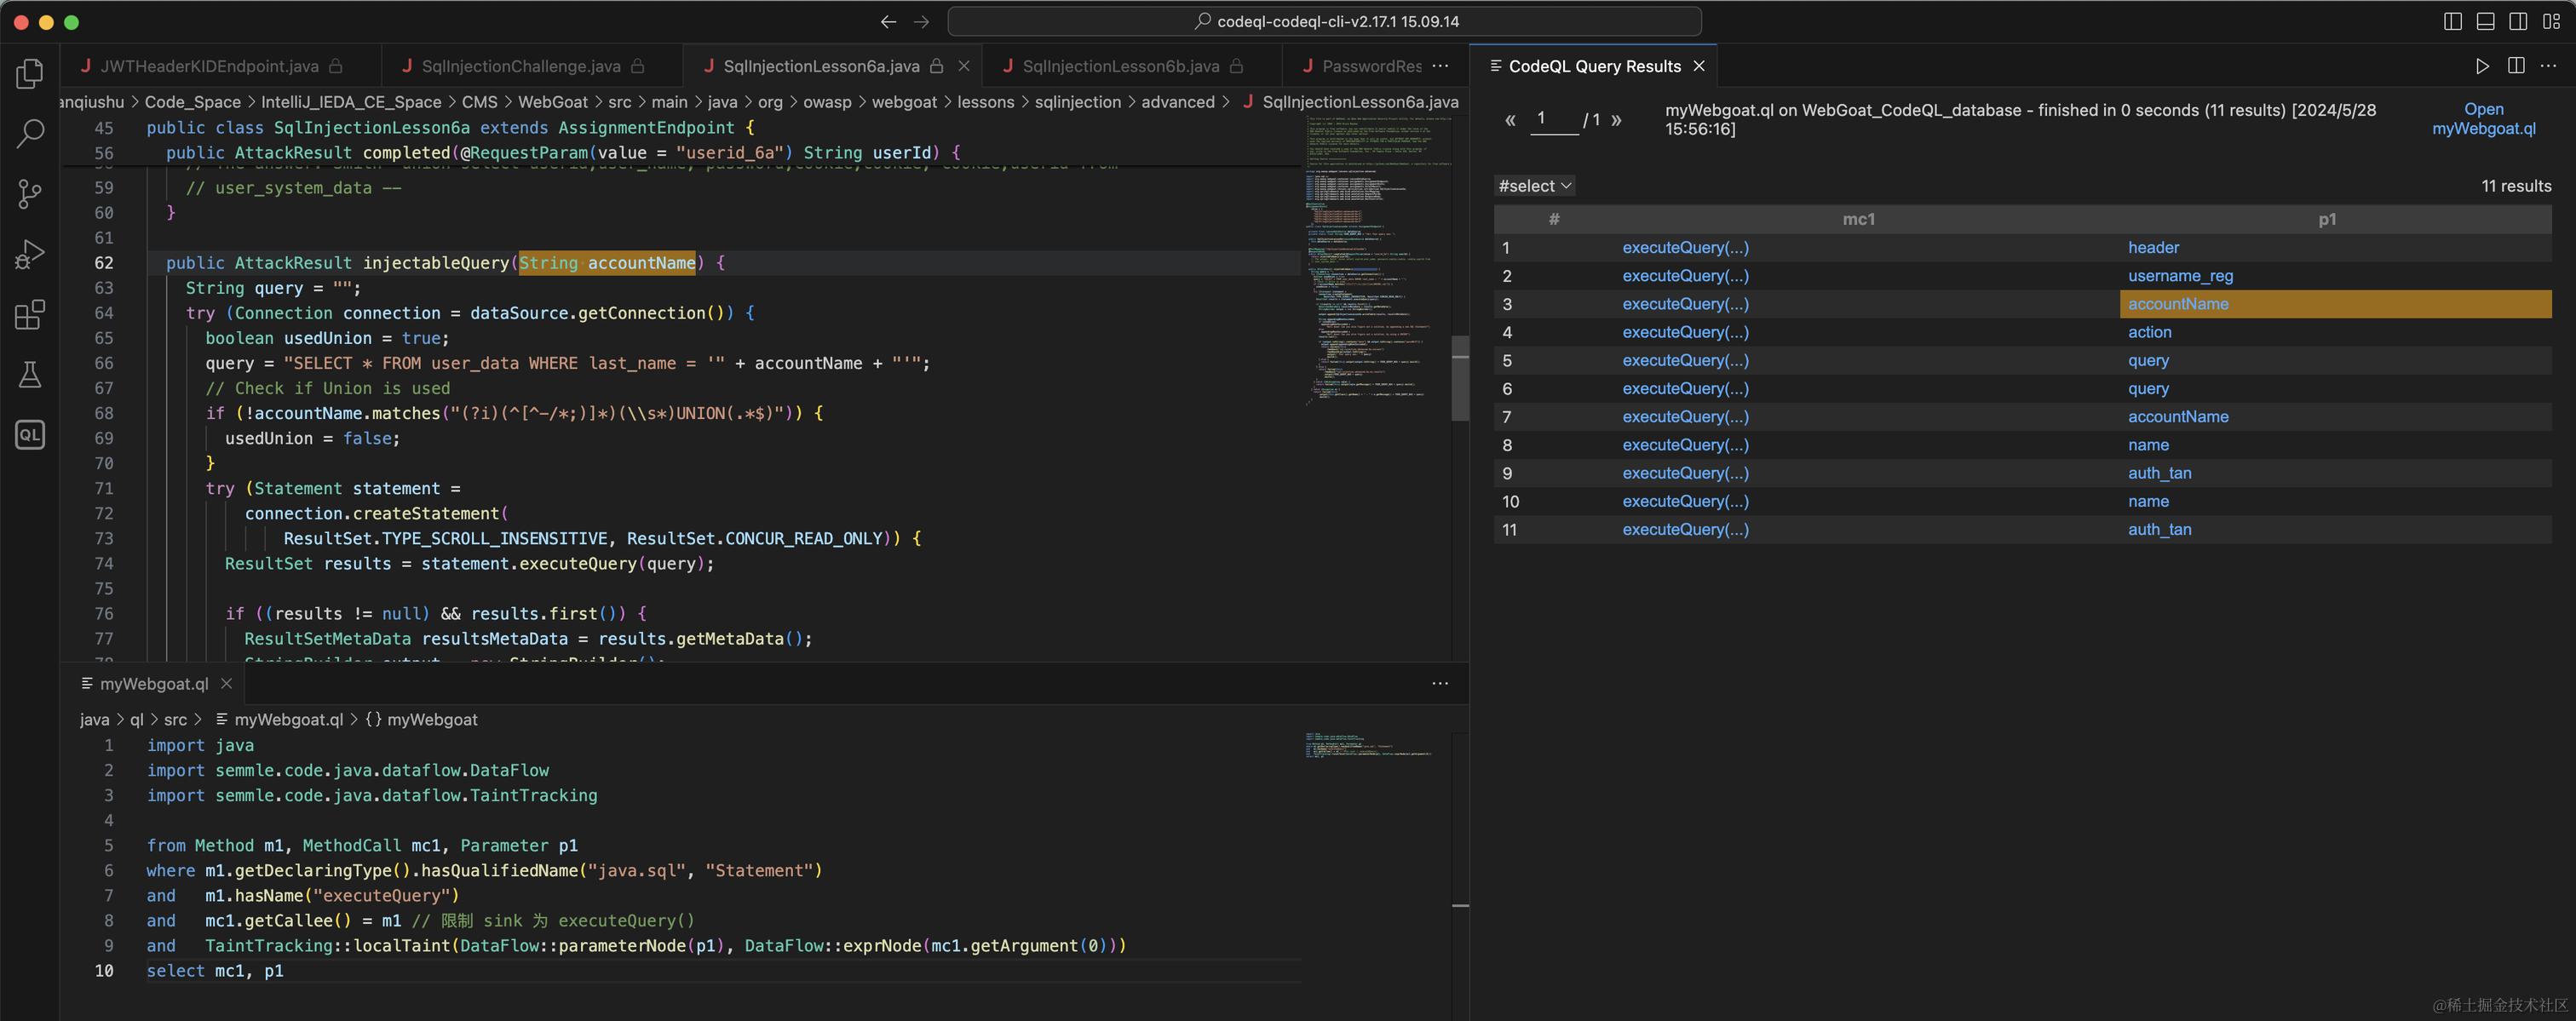
Task: Open the CodeQL (QL) sidebar view
Action: click(x=30, y=435)
